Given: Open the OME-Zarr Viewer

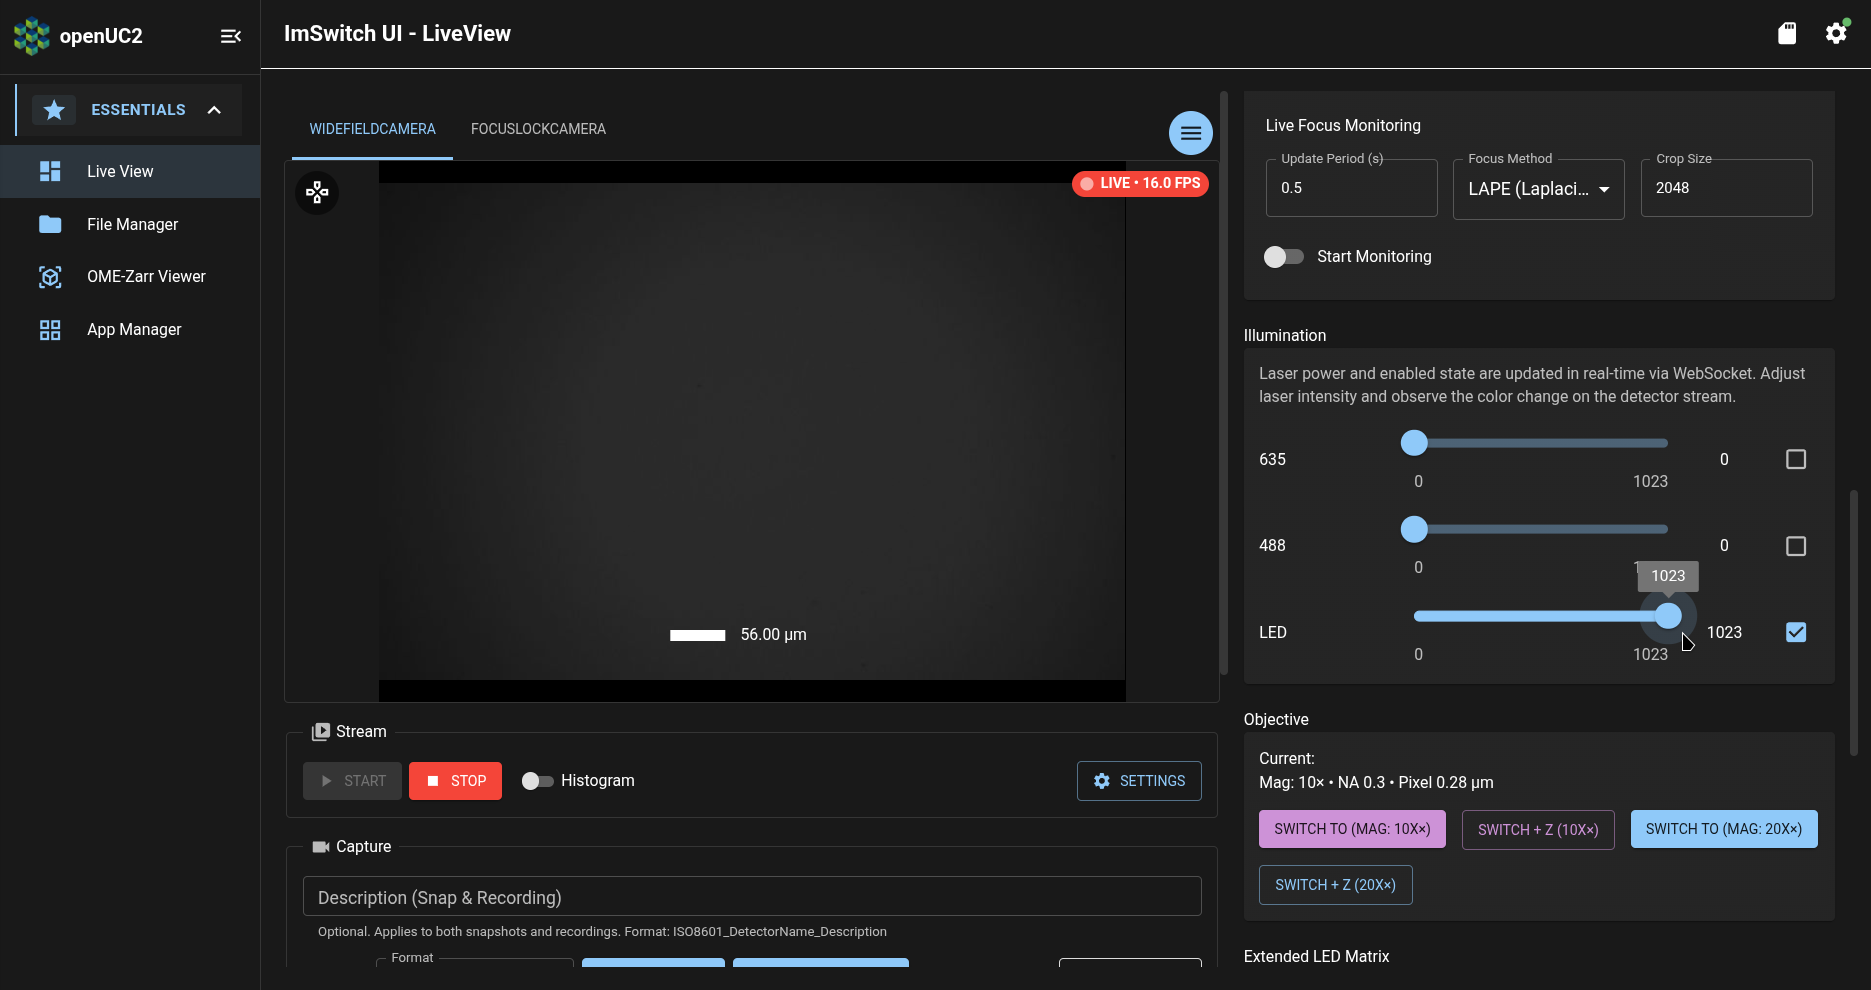Looking at the screenshot, I should 145,276.
